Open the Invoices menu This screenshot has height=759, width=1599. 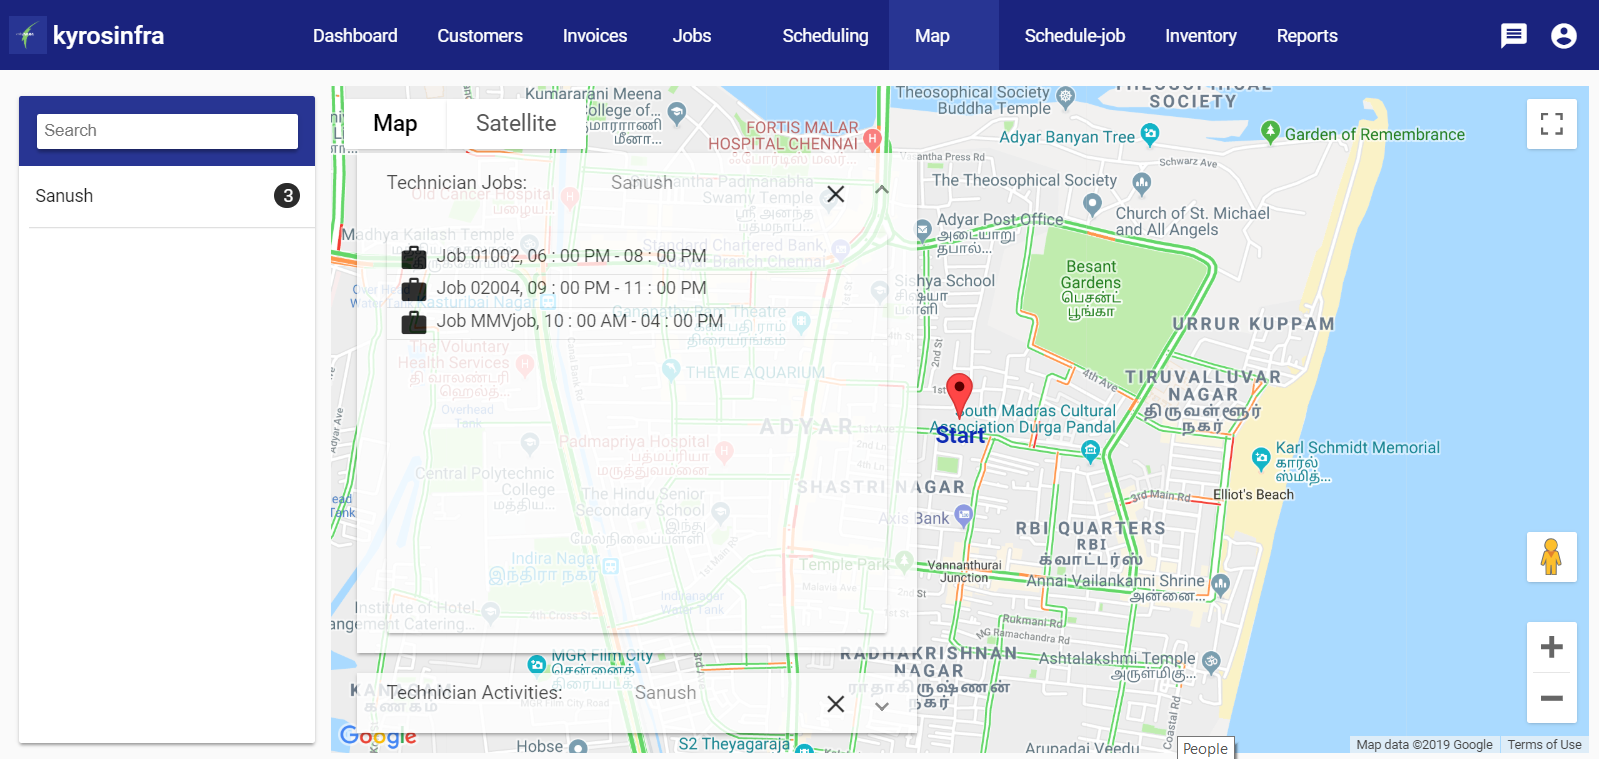[x=595, y=36]
